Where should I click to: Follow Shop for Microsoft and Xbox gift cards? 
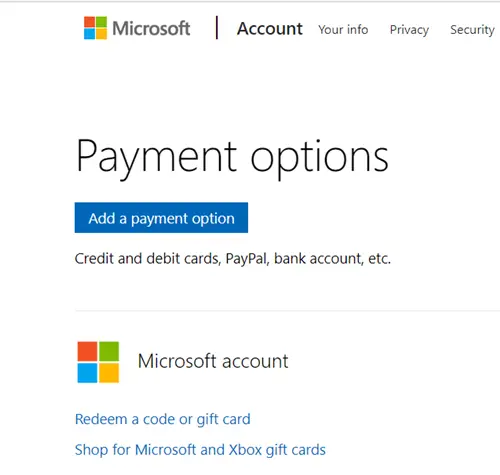tap(200, 450)
